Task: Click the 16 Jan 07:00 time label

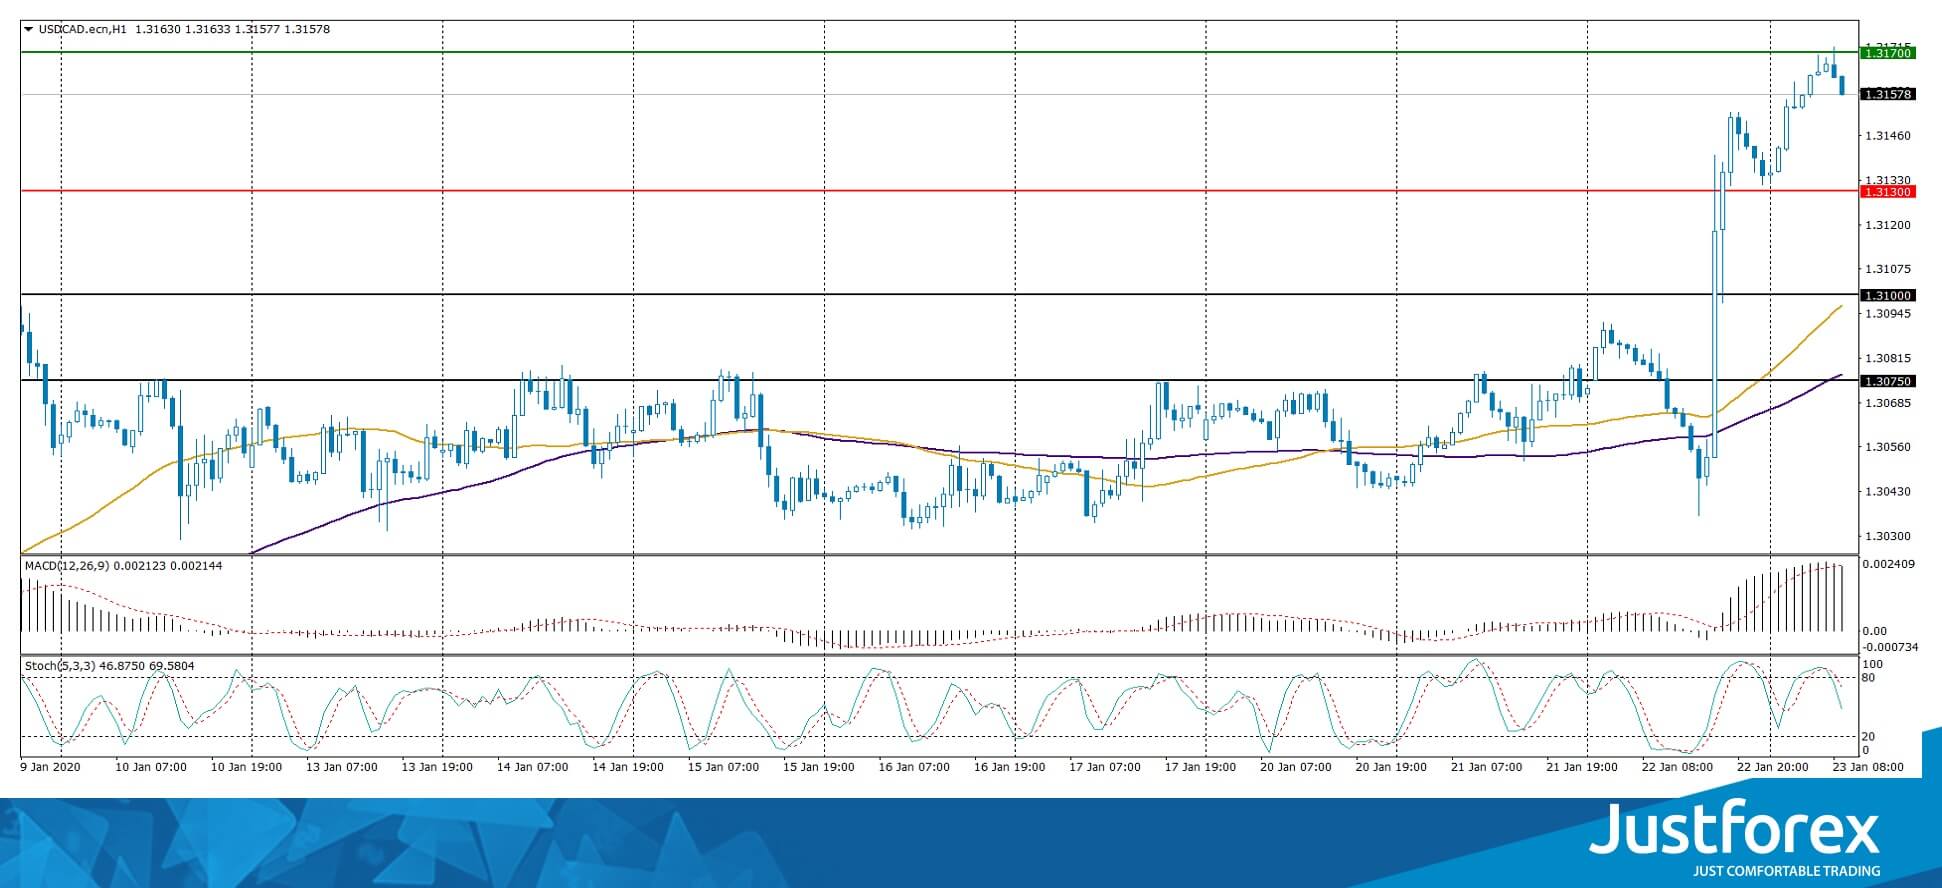Action: pos(913,767)
